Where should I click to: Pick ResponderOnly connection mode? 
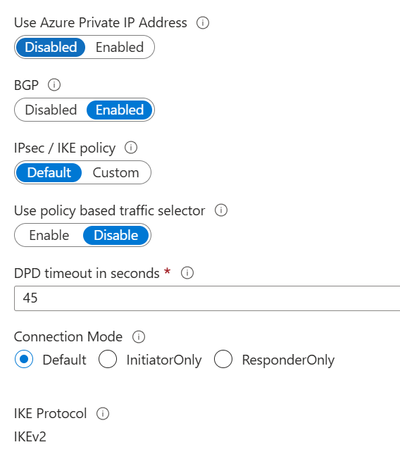click(x=223, y=359)
